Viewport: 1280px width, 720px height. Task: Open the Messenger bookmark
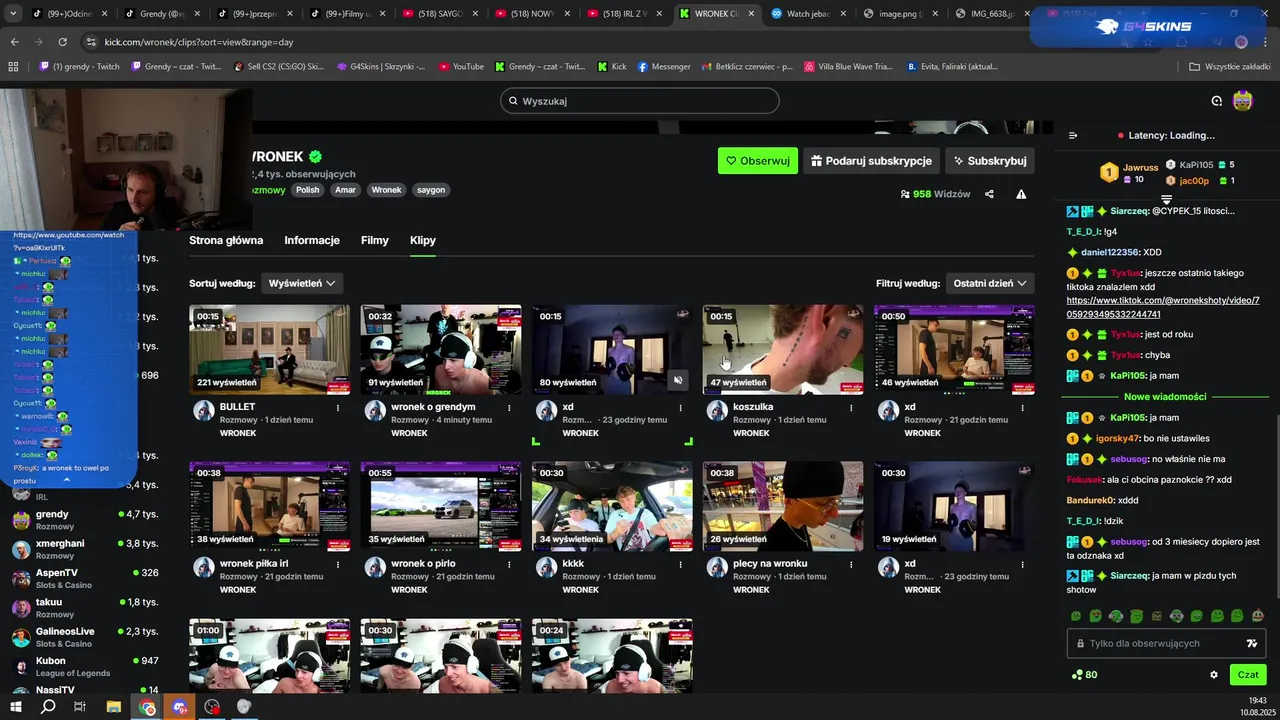point(663,67)
